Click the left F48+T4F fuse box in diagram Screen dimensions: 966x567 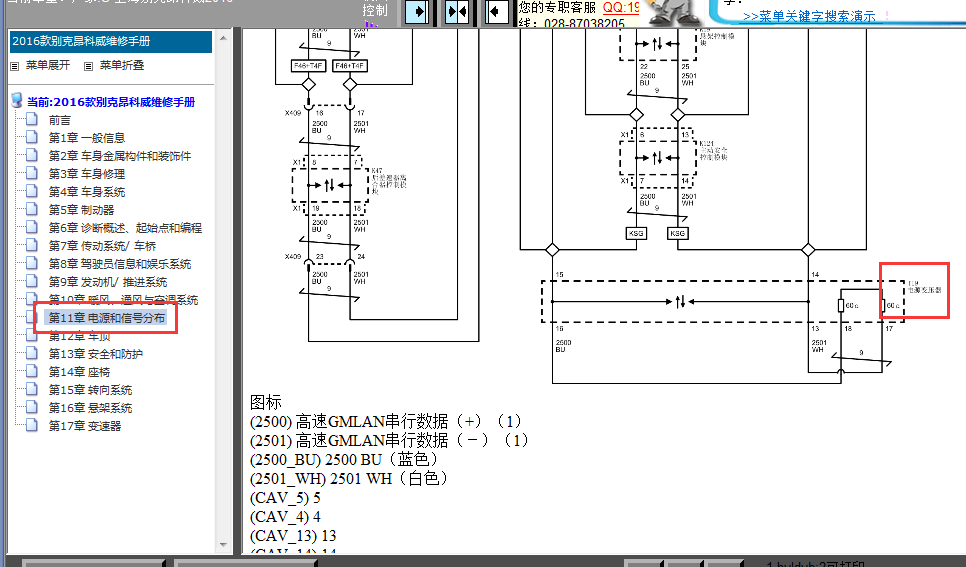308,65
